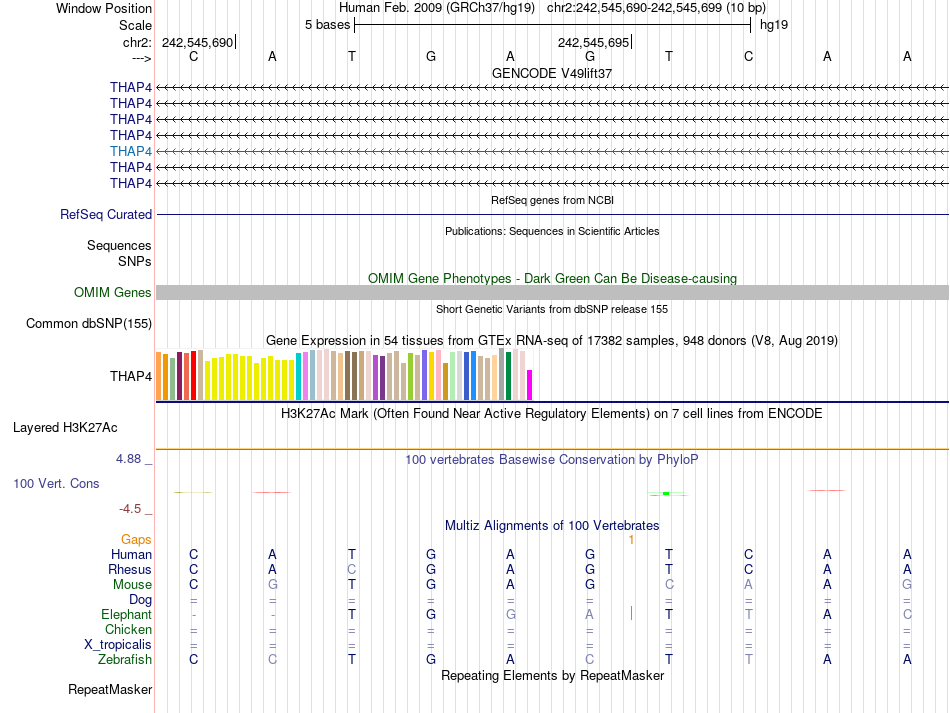Click the magenta bar in GTEx expression chart

click(530, 384)
